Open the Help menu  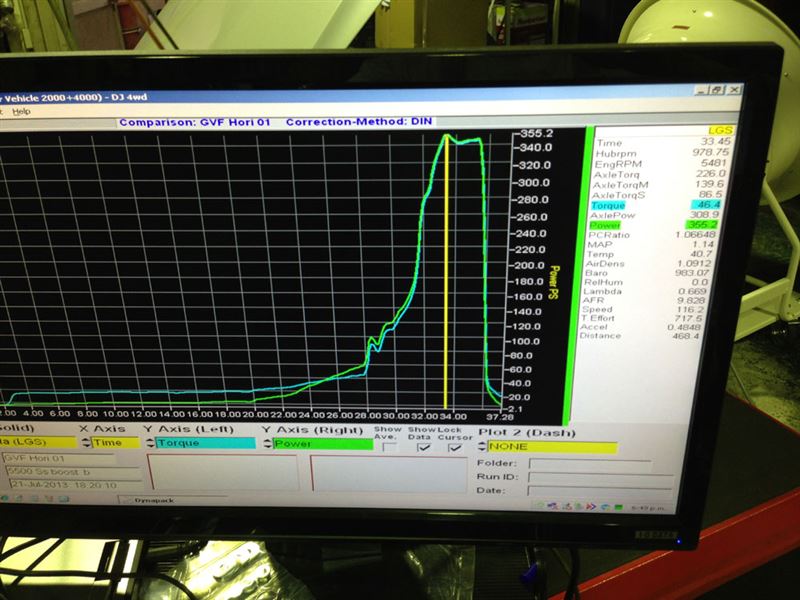click(21, 111)
